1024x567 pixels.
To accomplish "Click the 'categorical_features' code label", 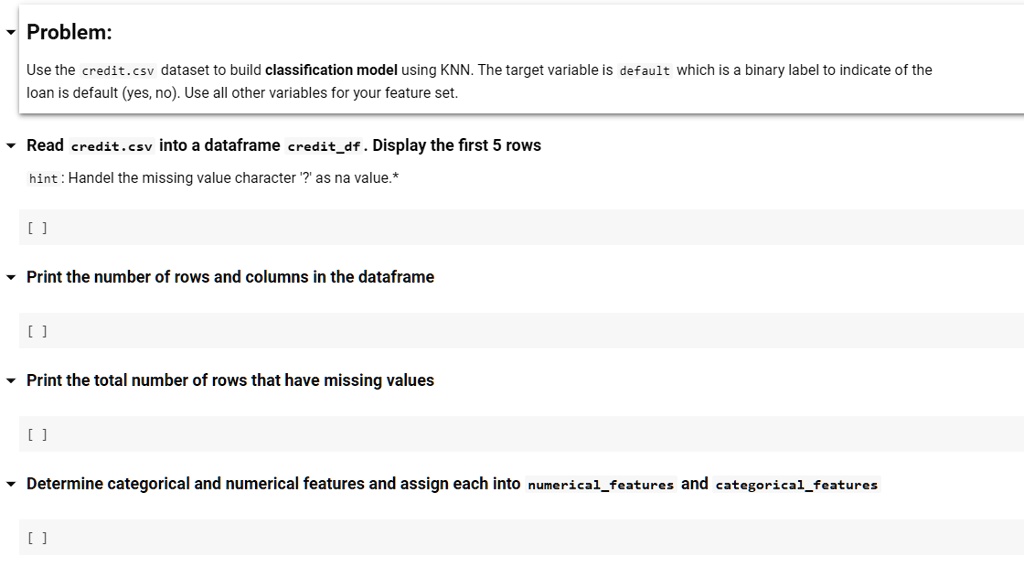I will click(796, 485).
